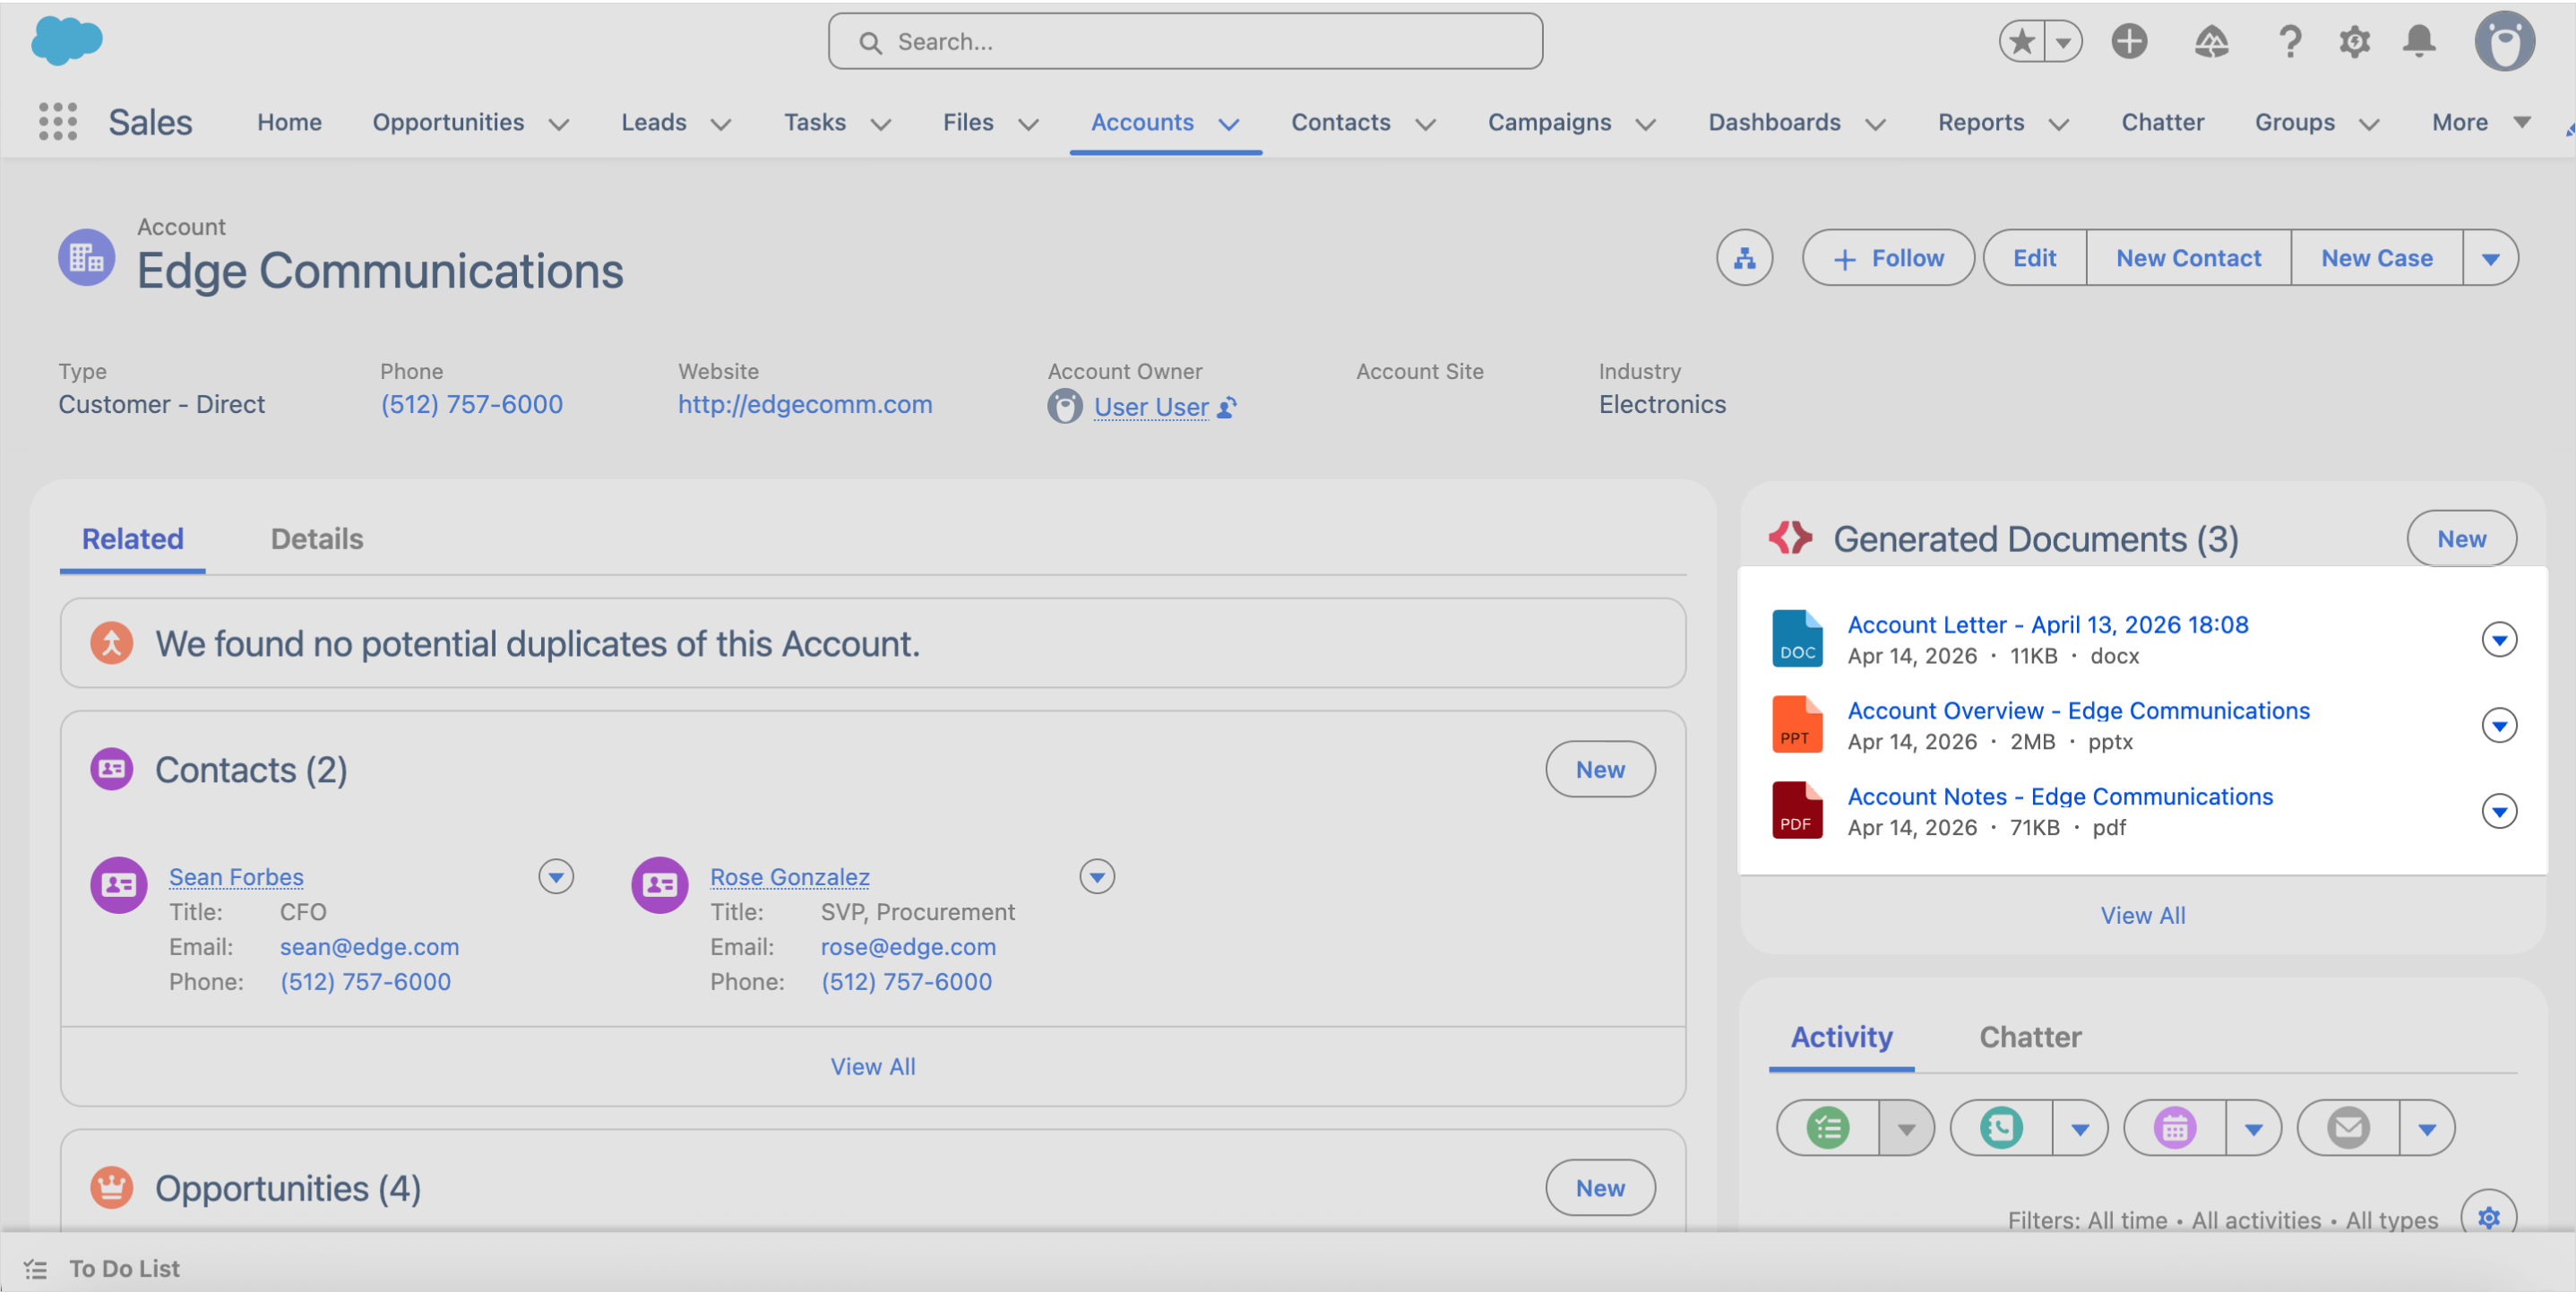Open the Chatter nav item
This screenshot has height=1292, width=2576.
tap(2162, 122)
